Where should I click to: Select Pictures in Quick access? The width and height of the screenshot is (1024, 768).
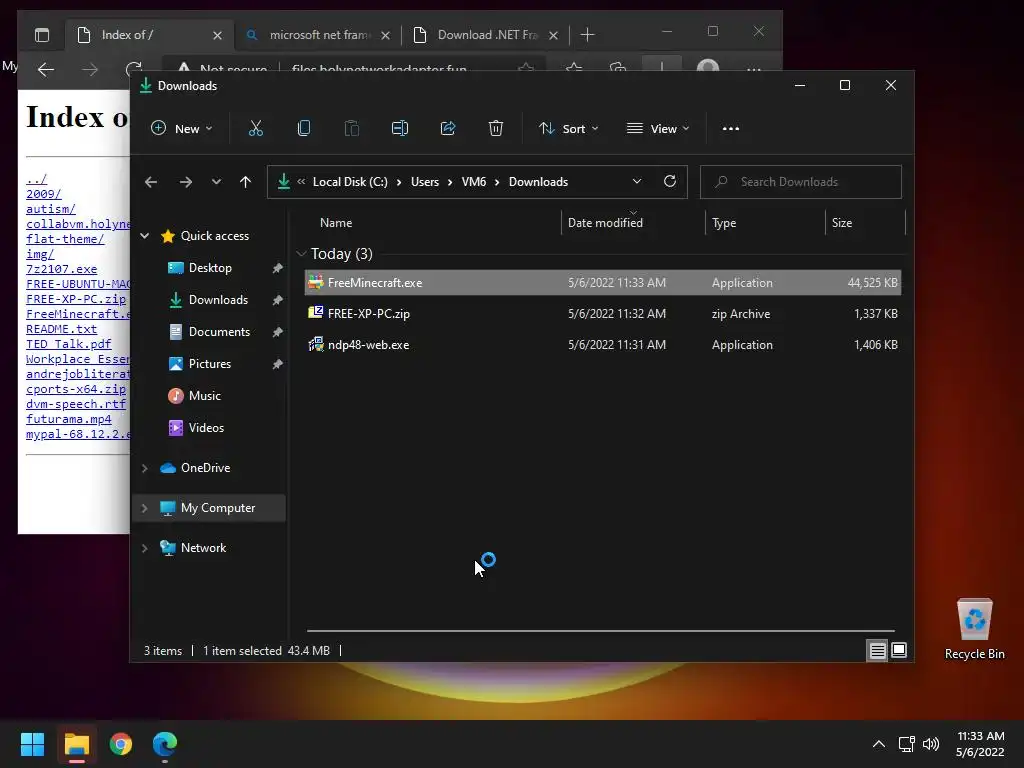pos(210,364)
